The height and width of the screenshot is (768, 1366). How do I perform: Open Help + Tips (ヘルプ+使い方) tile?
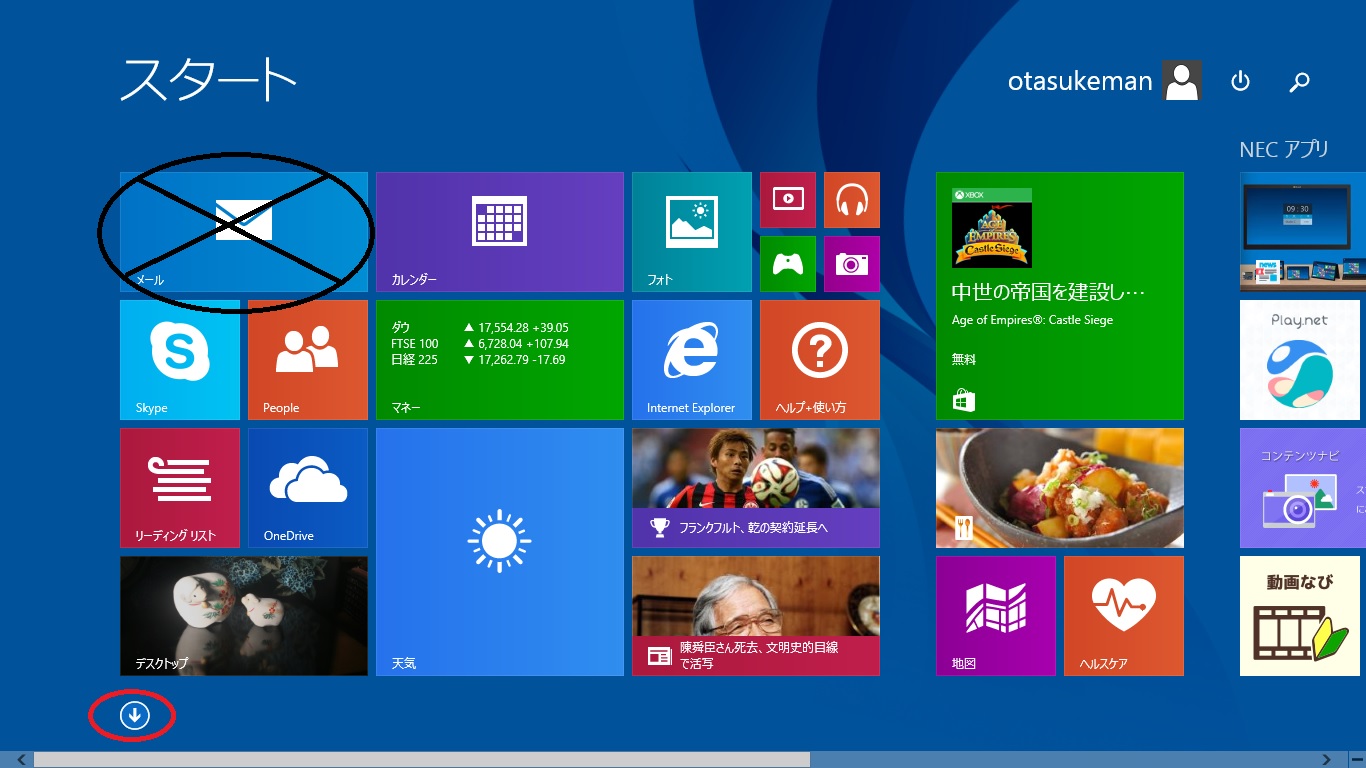(820, 360)
